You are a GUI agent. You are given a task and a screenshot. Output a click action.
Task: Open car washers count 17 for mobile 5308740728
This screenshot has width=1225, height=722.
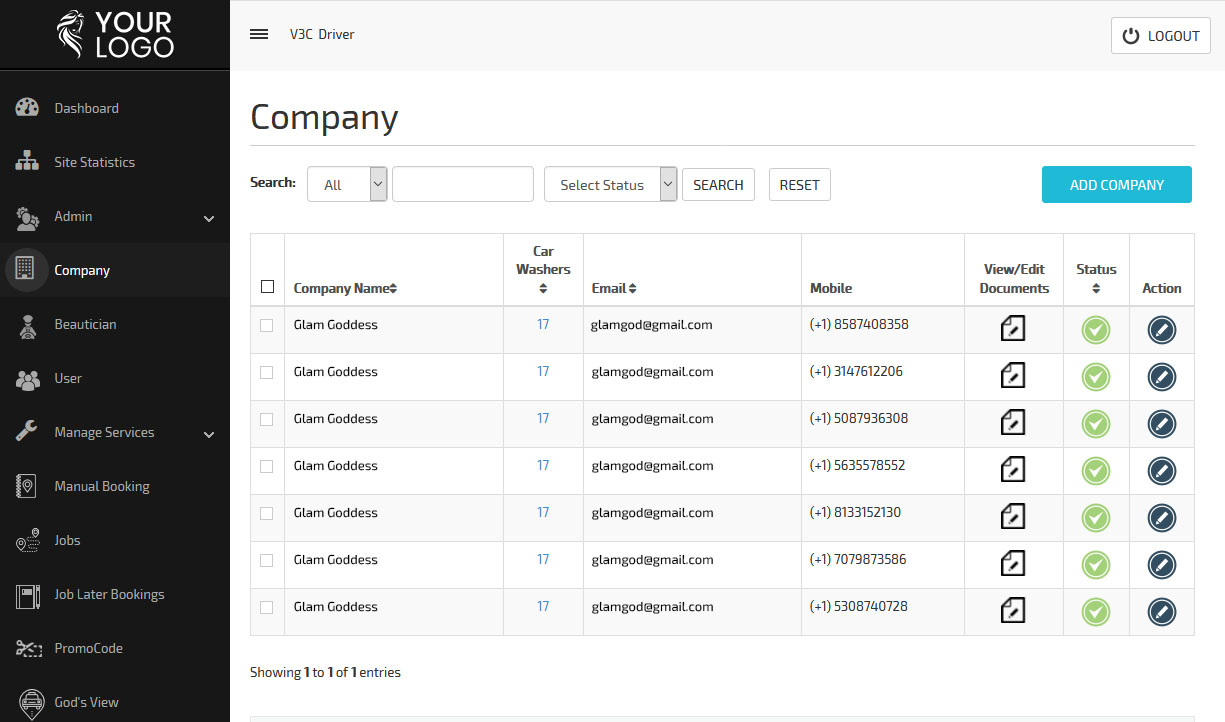coord(543,606)
